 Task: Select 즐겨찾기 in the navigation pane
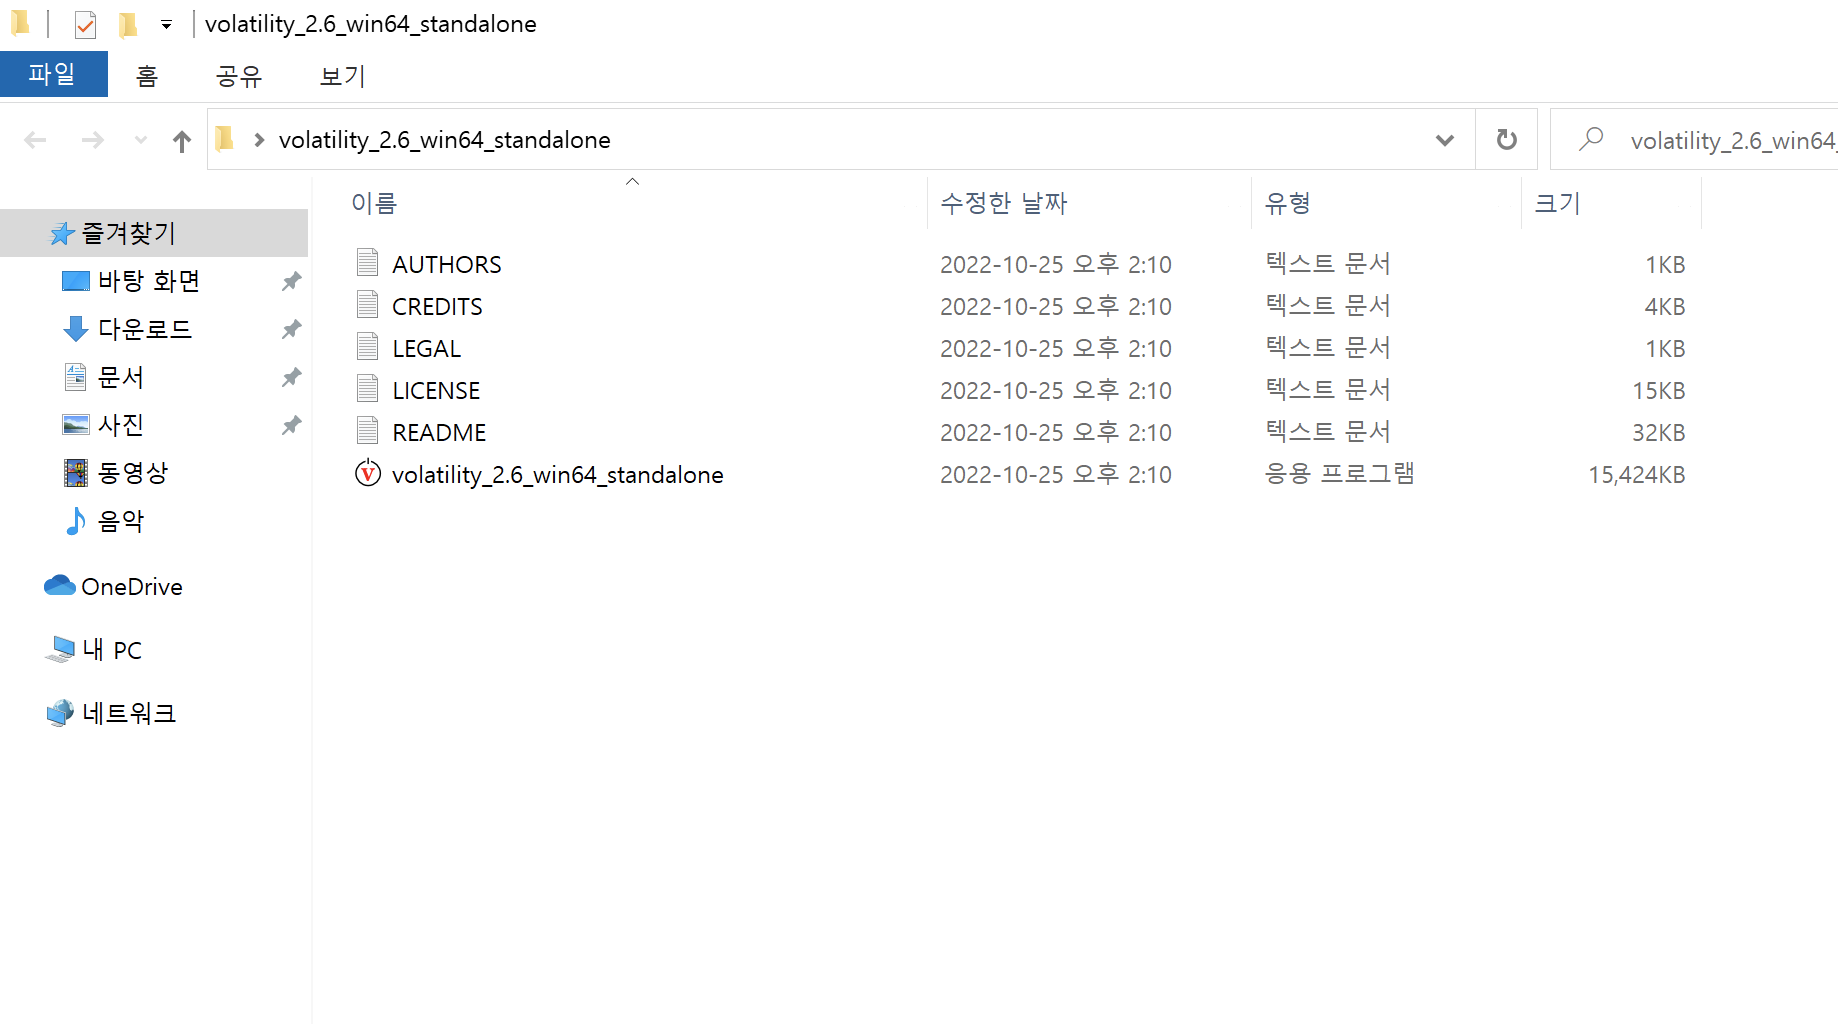pos(154,233)
